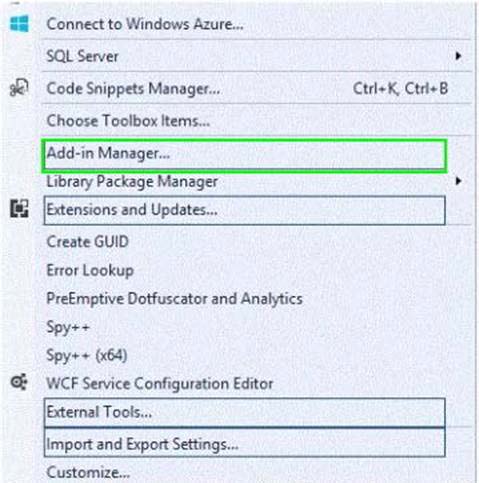The height and width of the screenshot is (483, 479).
Task: Click the WCF Service Configuration gear icon
Action: pyautogui.click(x=19, y=382)
